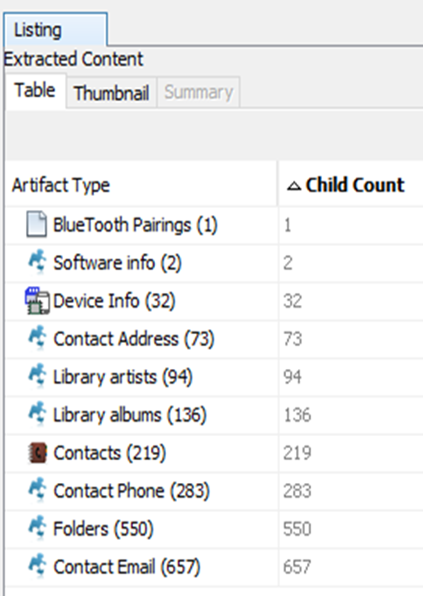Select the Table tab
This screenshot has height=596, width=423.
35,90
